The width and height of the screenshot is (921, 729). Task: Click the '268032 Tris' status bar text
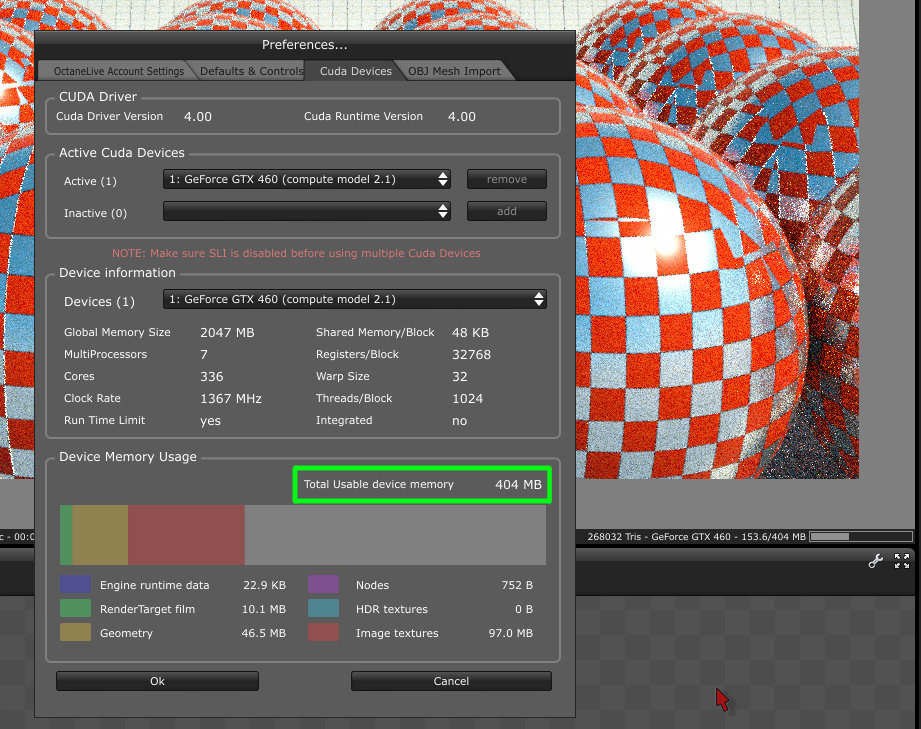tap(614, 536)
